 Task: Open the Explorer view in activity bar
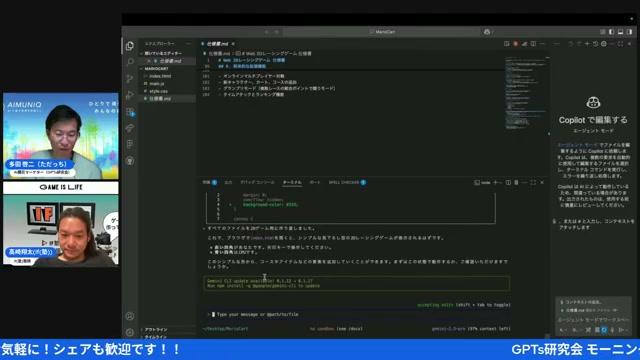(130, 46)
